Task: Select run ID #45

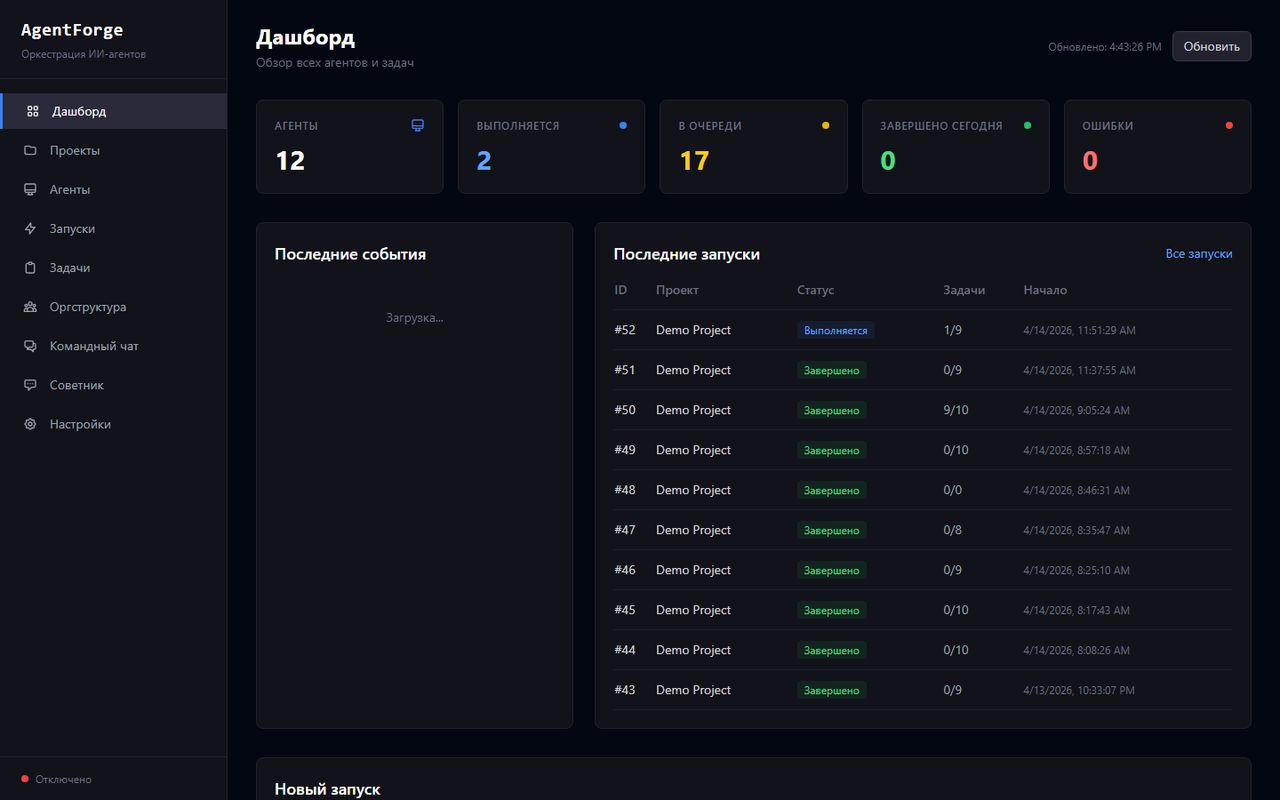Action: pyautogui.click(x=625, y=610)
